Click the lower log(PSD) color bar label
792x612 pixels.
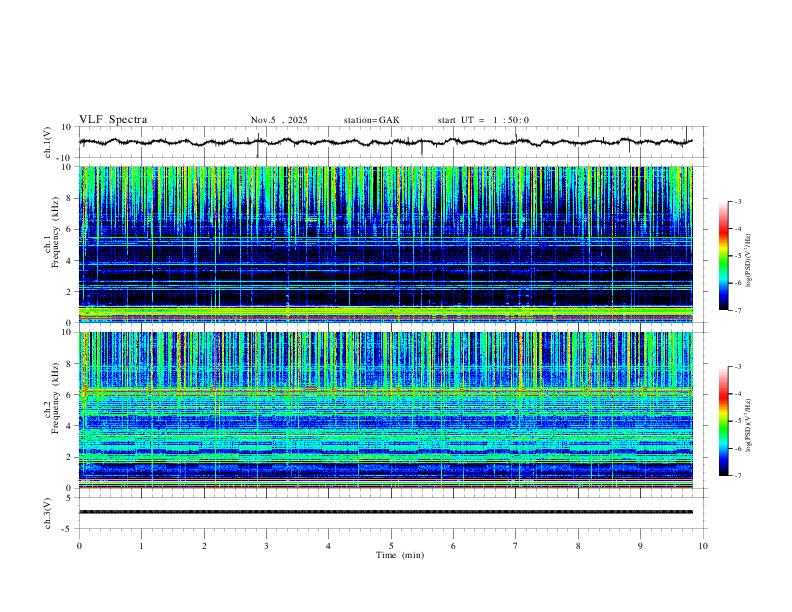[x=749, y=426]
